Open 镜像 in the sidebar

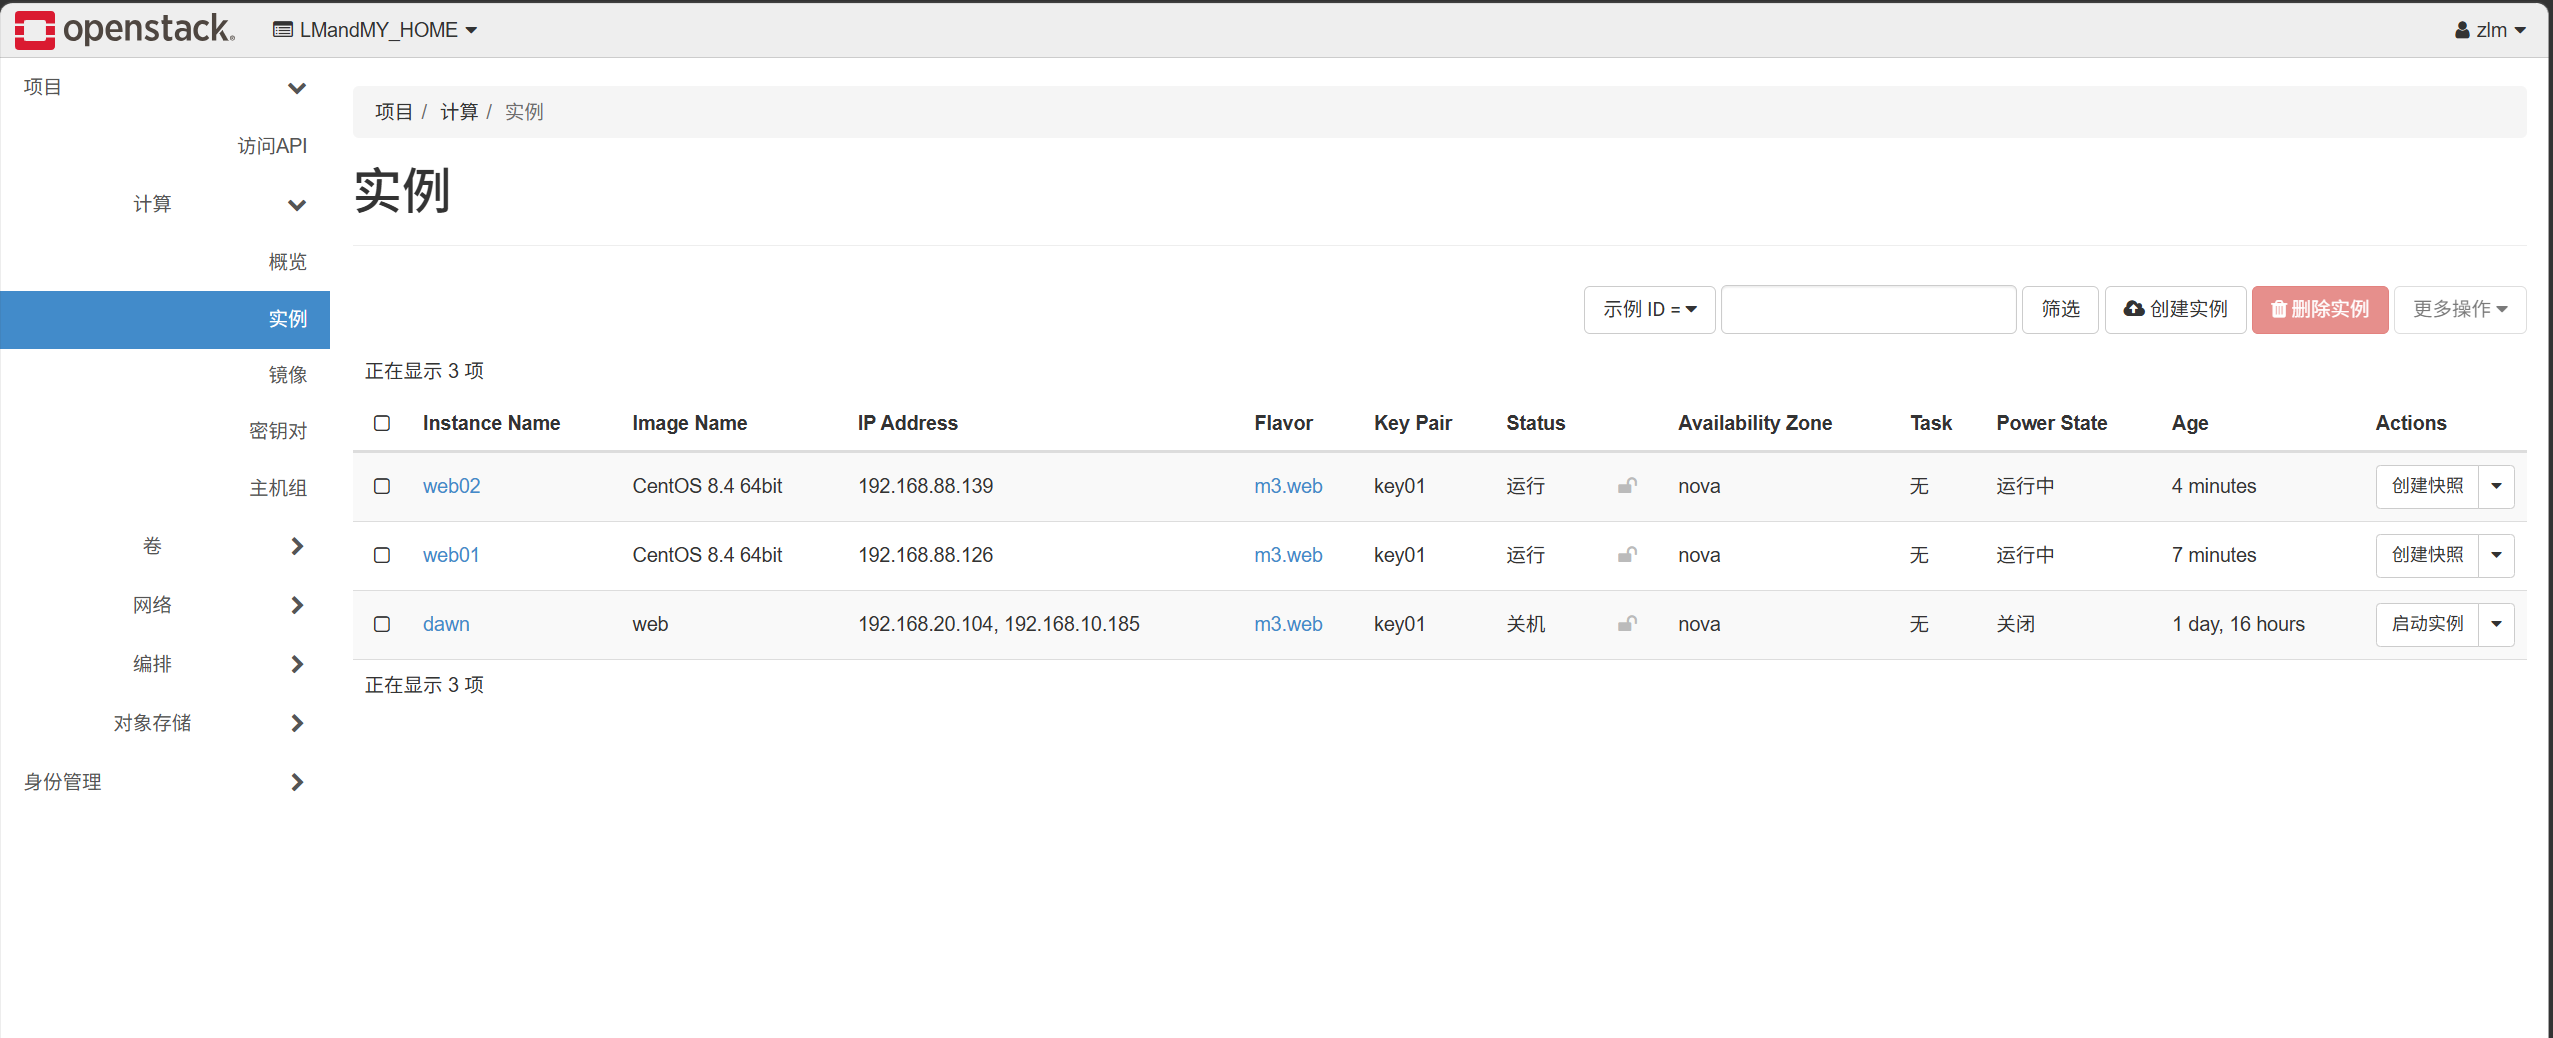287,374
